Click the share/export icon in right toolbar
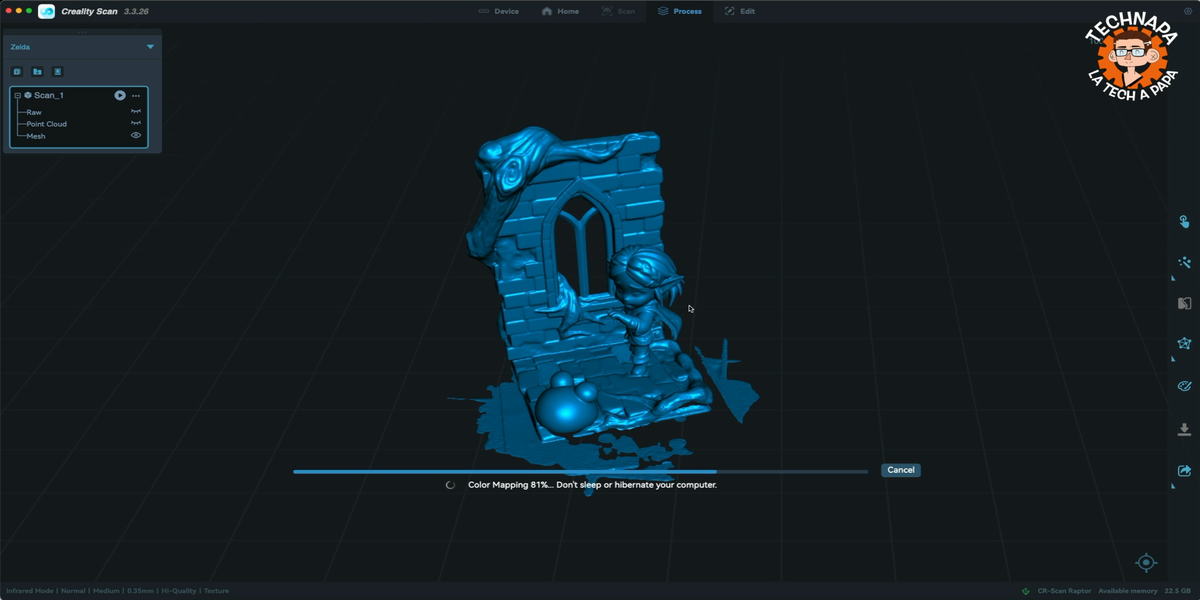This screenshot has width=1200, height=600. pos(1184,470)
